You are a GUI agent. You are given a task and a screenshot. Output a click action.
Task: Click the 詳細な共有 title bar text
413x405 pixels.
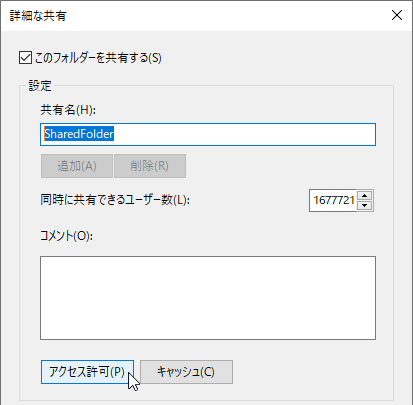click(38, 16)
